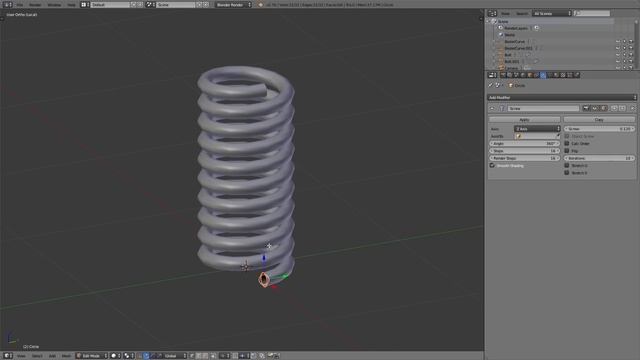The height and width of the screenshot is (360, 640).
Task: Toggle viewport visibility eye for BezierCurve
Action: [618, 41]
